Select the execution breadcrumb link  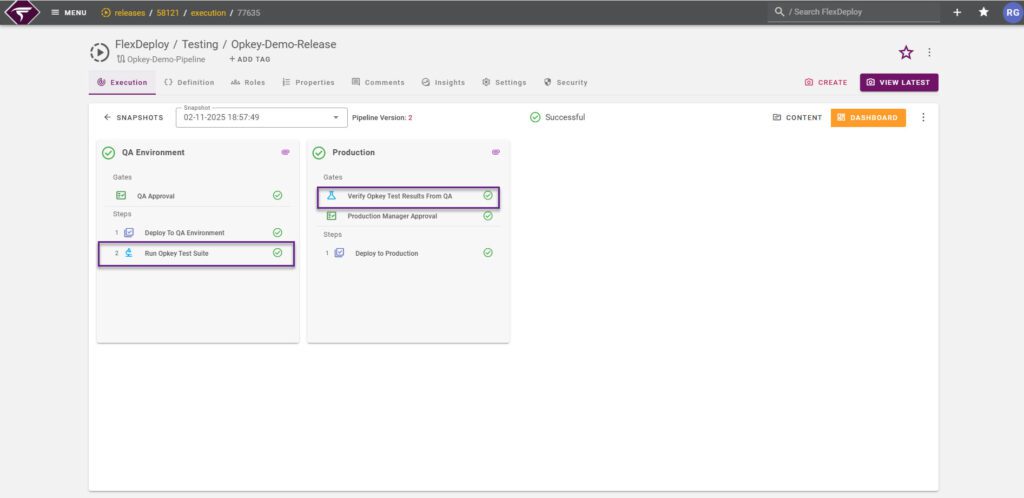208,12
